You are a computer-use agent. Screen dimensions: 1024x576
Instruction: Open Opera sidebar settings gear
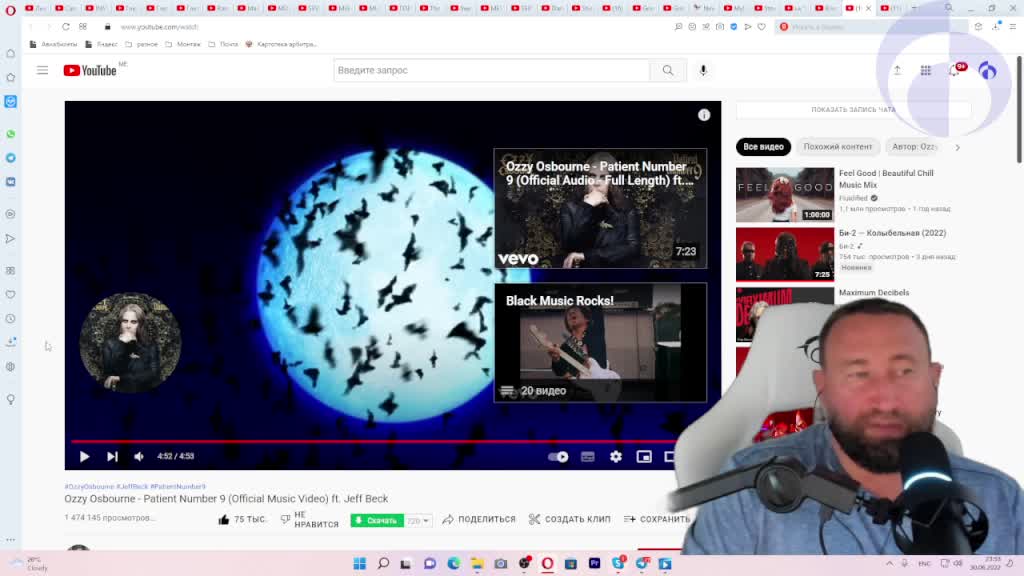click(x=10, y=367)
